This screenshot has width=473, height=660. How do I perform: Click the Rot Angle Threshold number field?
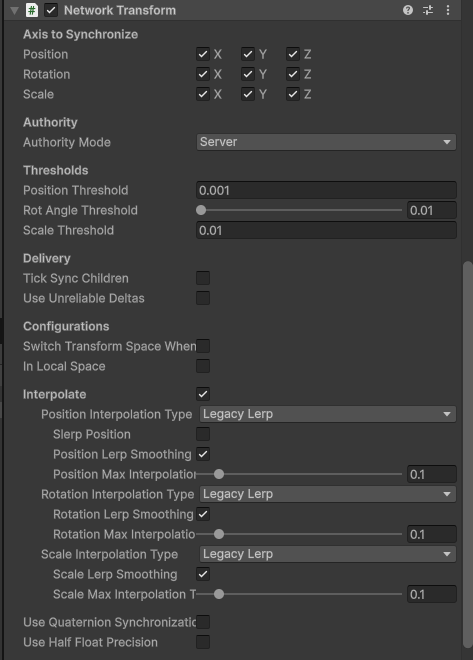click(431, 210)
